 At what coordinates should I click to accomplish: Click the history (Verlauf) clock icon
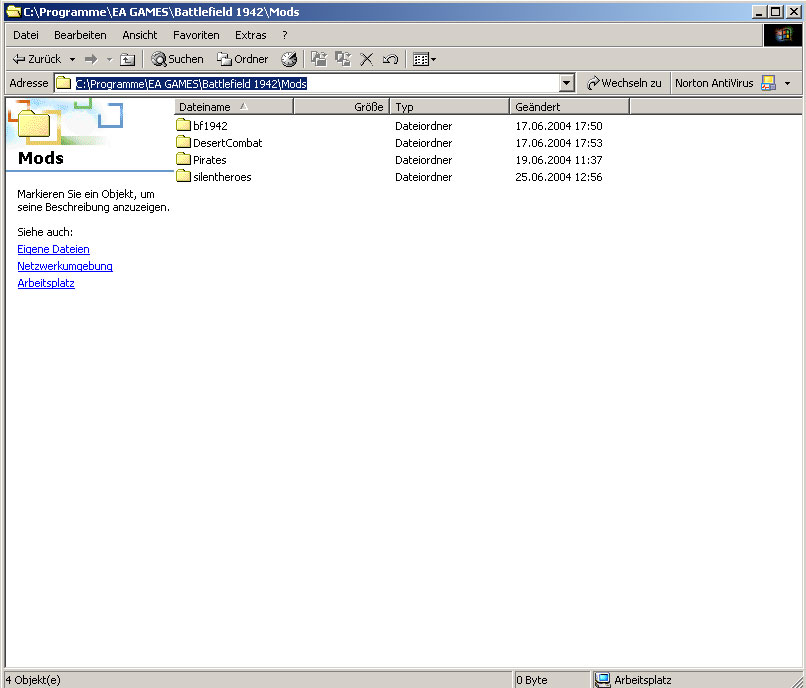pos(289,59)
